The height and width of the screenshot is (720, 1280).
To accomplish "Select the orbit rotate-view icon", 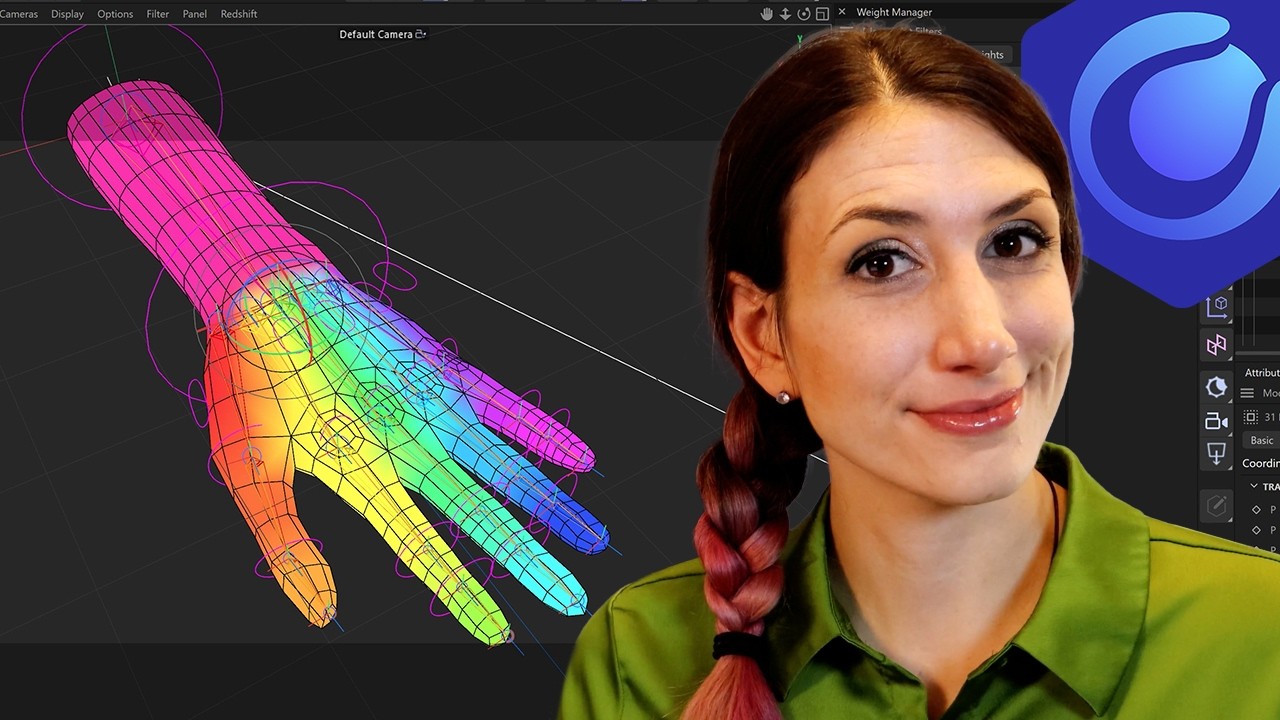I will click(804, 14).
